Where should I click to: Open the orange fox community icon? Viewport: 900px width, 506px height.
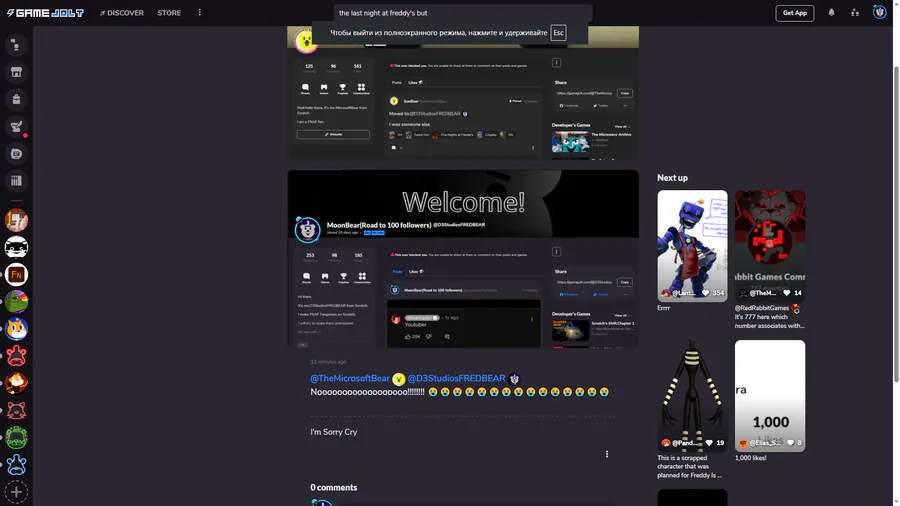pyautogui.click(x=16, y=329)
